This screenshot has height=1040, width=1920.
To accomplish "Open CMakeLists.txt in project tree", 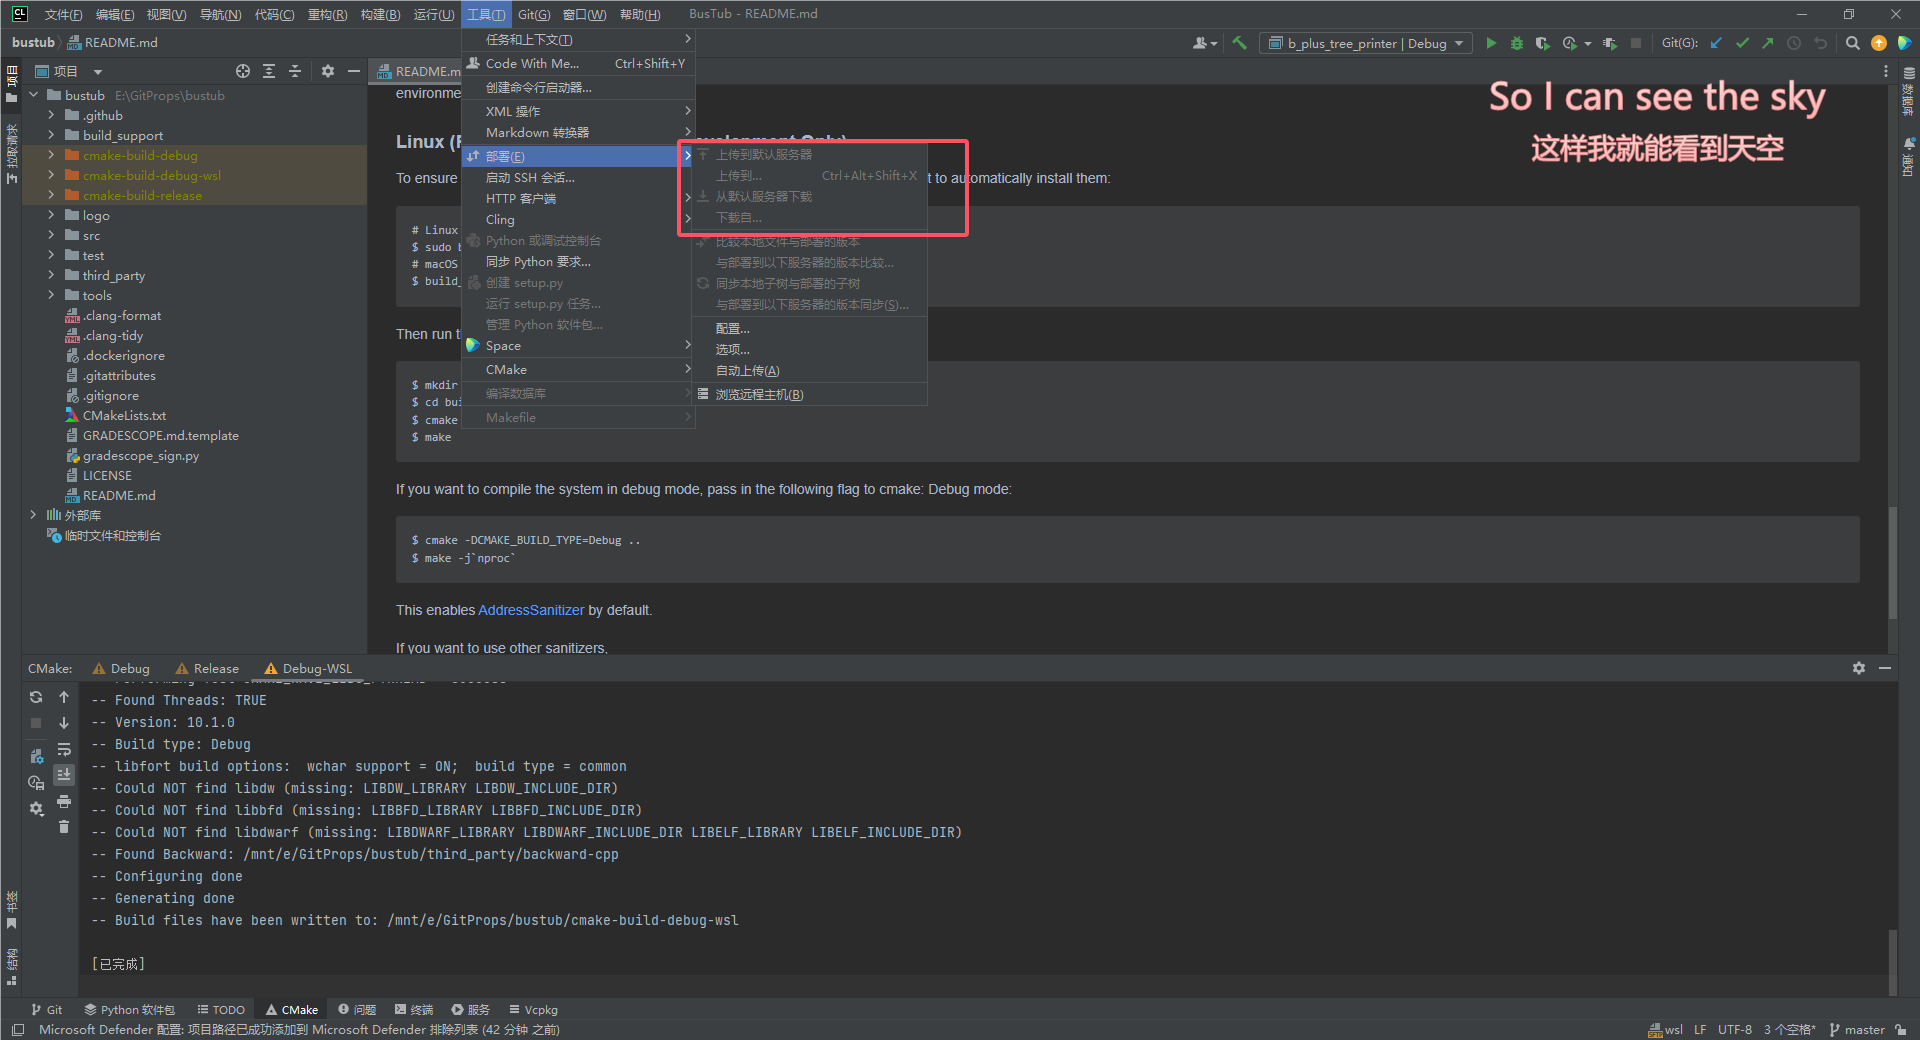I will (124, 415).
